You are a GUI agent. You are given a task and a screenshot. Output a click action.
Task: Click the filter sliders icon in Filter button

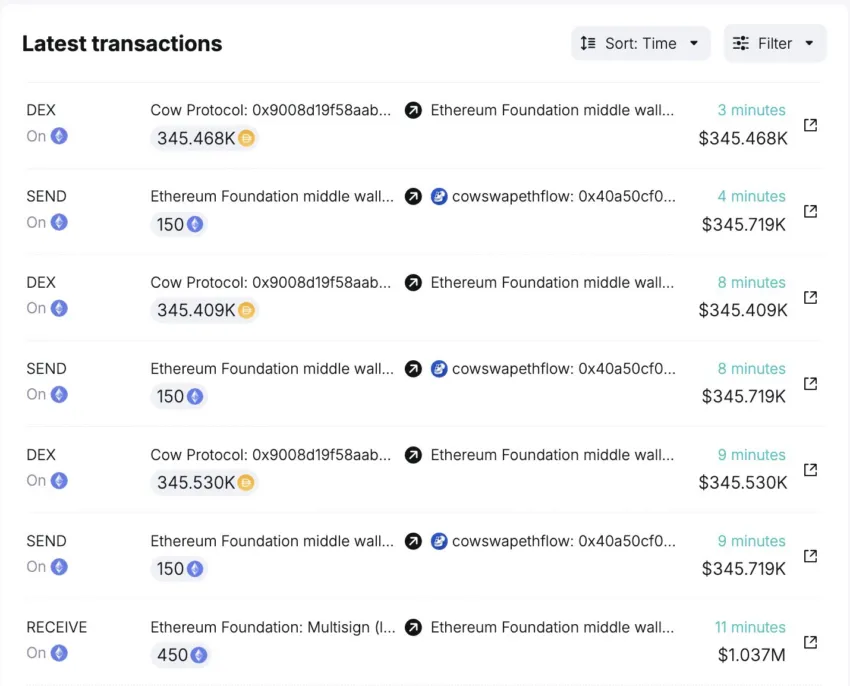741,43
